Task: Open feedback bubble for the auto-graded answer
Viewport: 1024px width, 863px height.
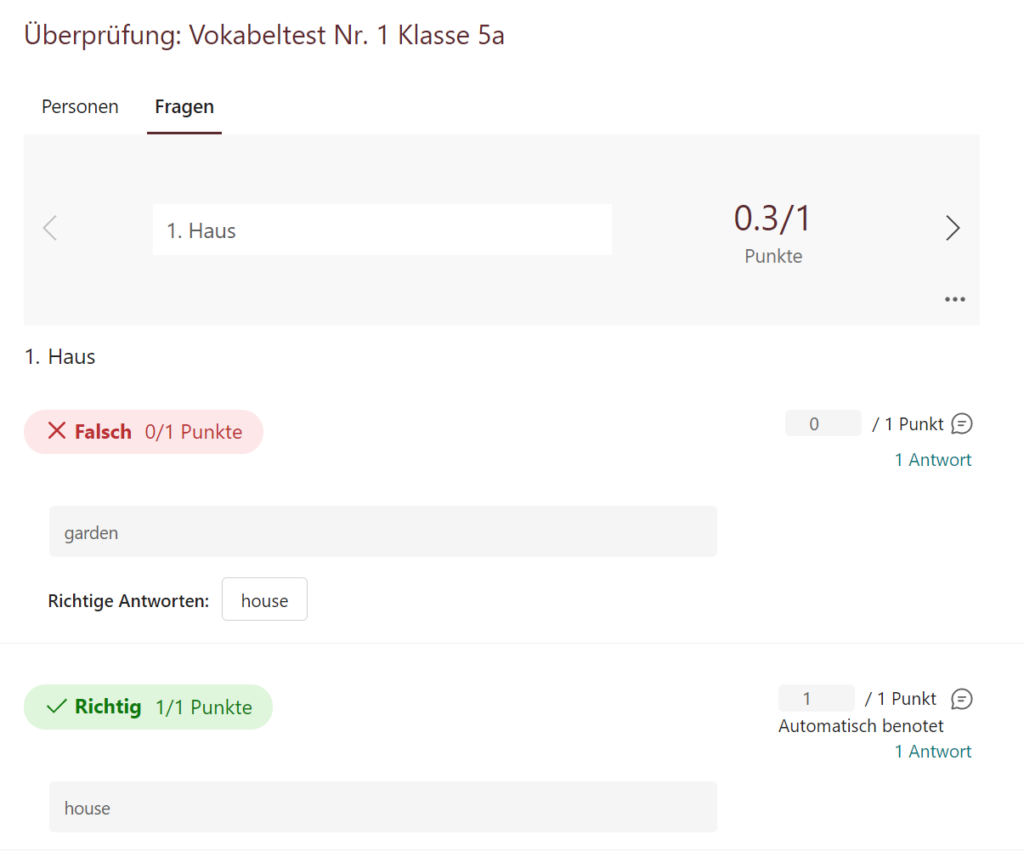Action: (x=961, y=698)
